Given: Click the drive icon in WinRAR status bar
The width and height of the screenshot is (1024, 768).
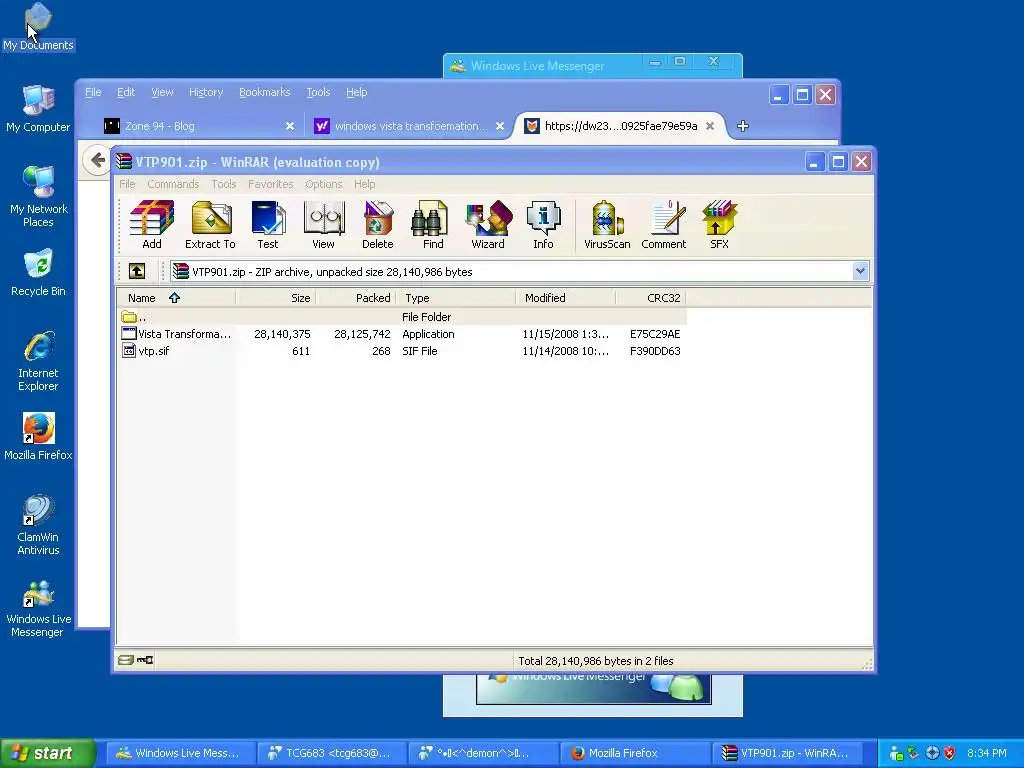Looking at the screenshot, I should pos(125,660).
